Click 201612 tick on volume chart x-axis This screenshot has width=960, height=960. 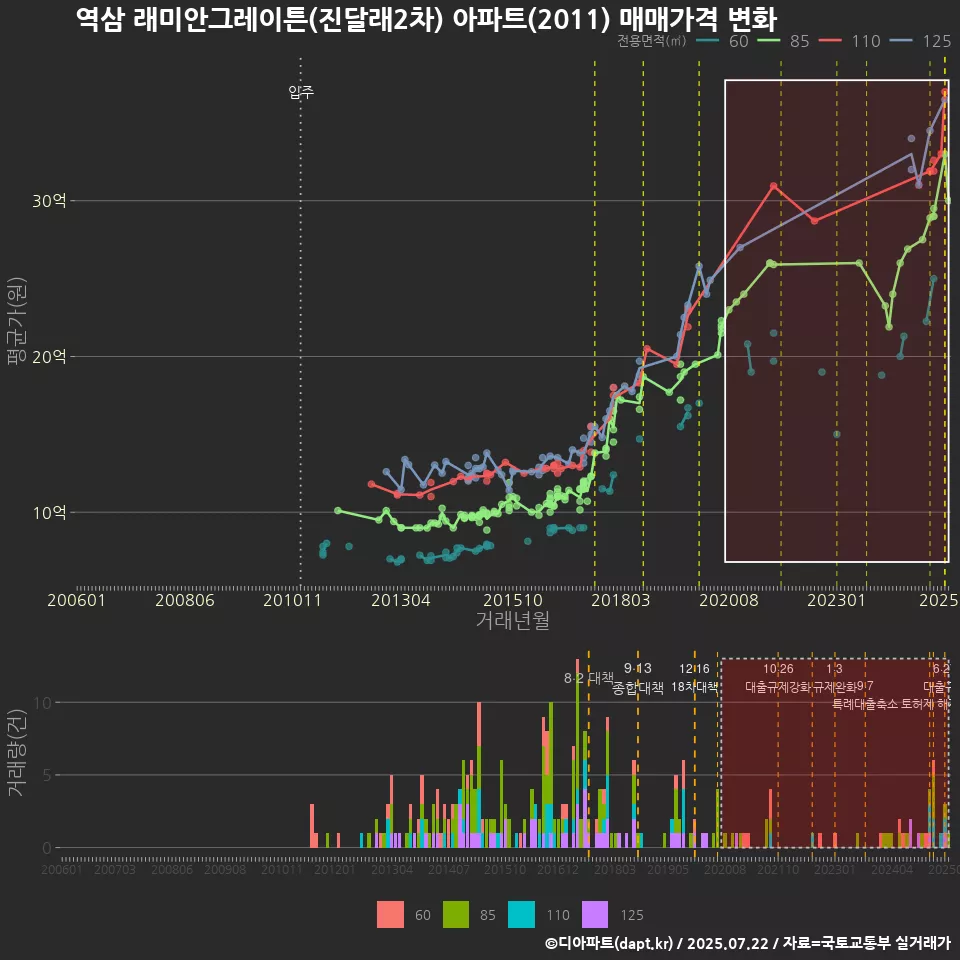(558, 869)
